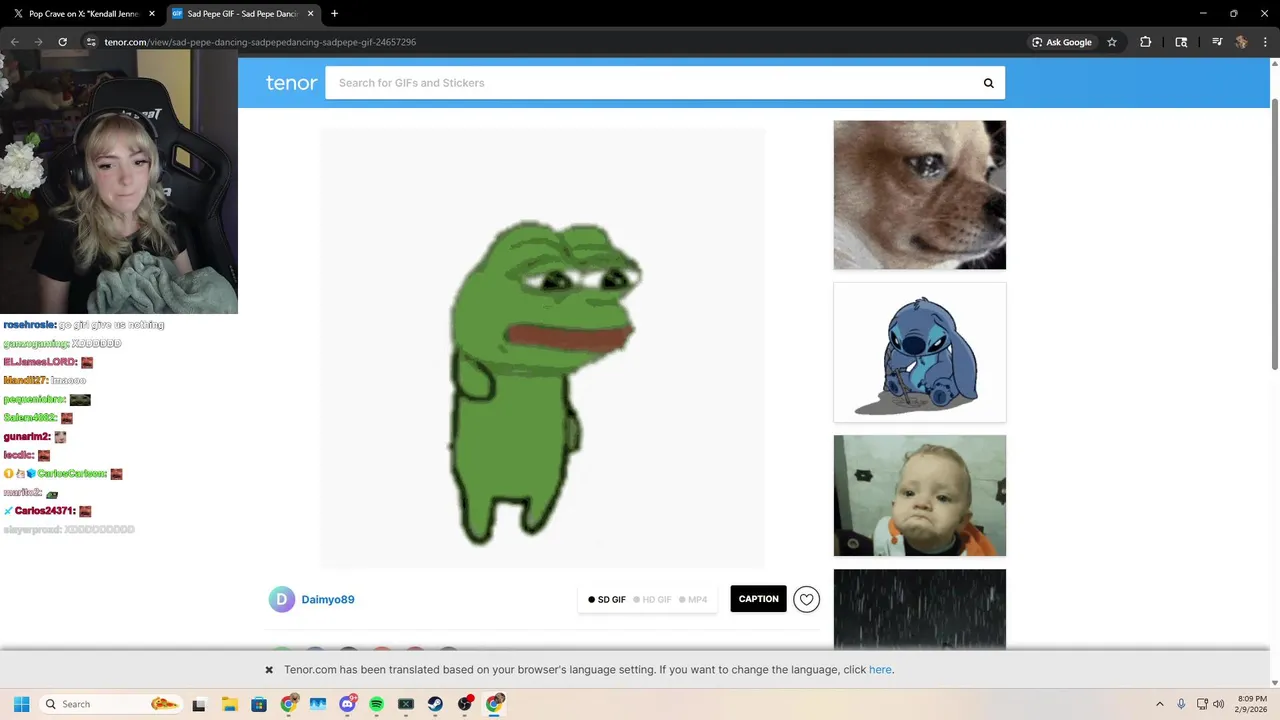This screenshot has width=1280, height=720.
Task: Open the Xbox Game Bar taskbar icon
Action: click(406, 704)
